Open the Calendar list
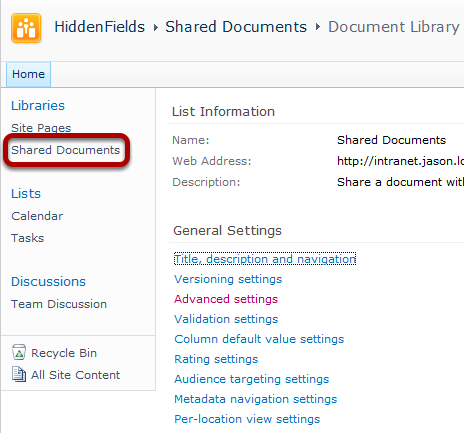The height and width of the screenshot is (433, 464). coord(37,216)
